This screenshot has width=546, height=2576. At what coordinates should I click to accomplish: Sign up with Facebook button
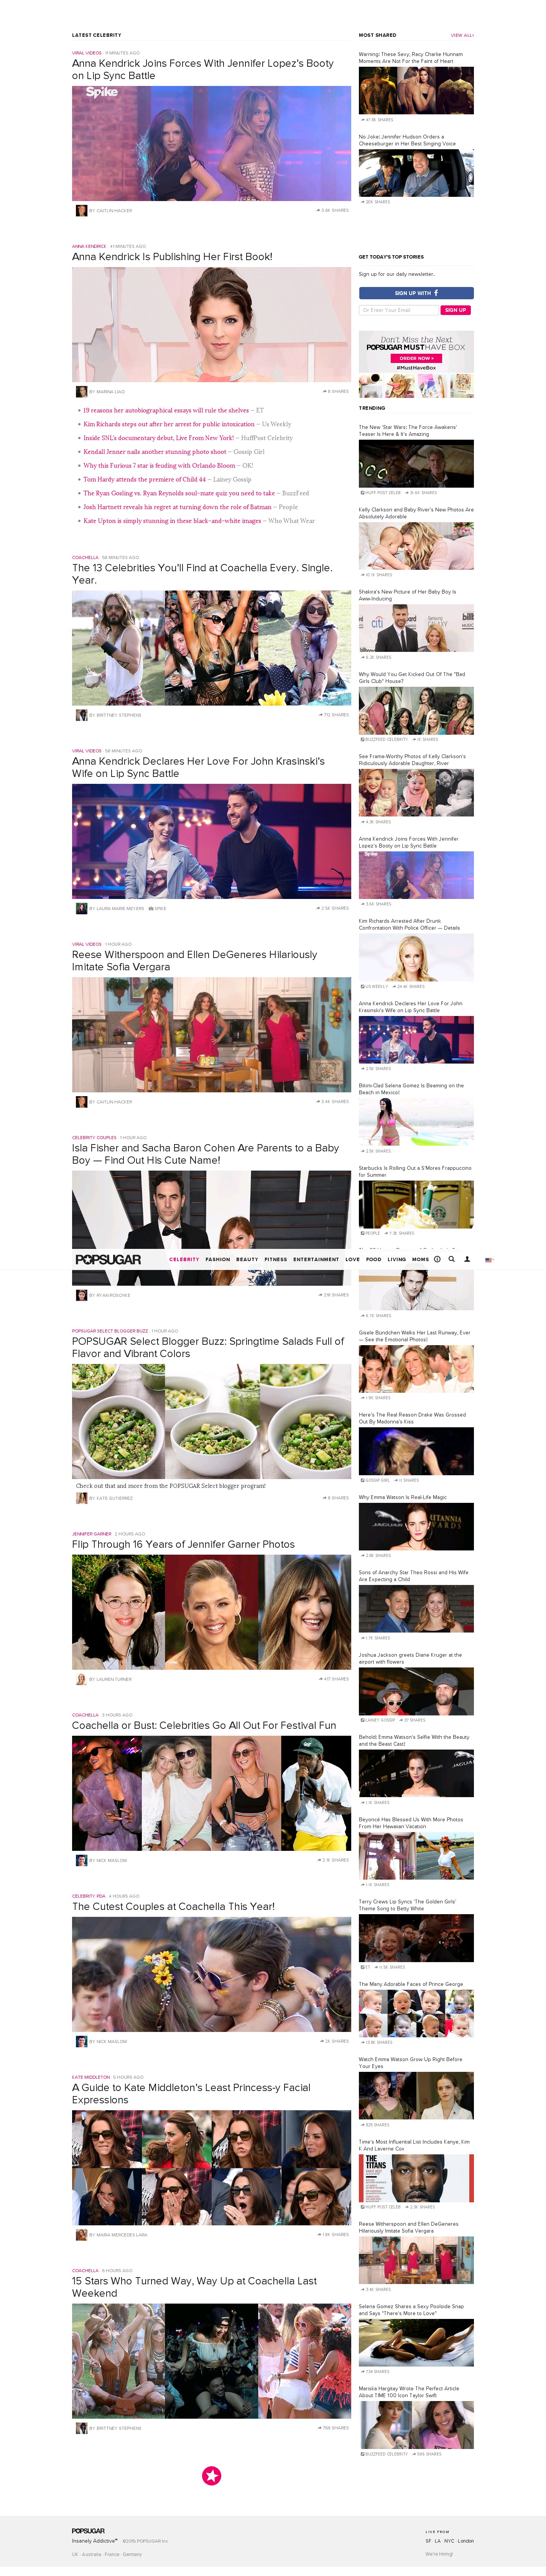coord(416,293)
